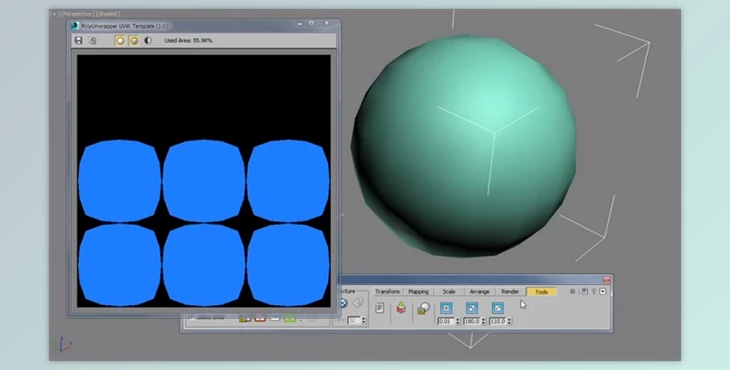Click the 'Used Area: 55.98%' readout
This screenshot has width=730, height=370.
pos(188,40)
